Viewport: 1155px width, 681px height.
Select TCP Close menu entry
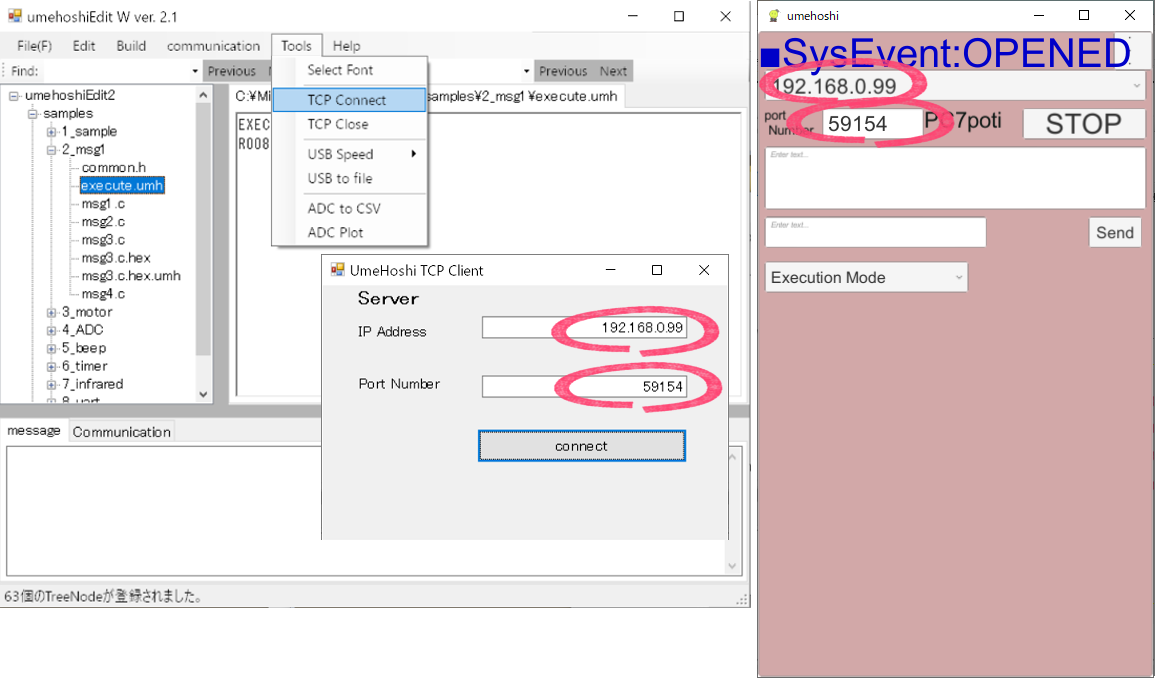[x=337, y=124]
